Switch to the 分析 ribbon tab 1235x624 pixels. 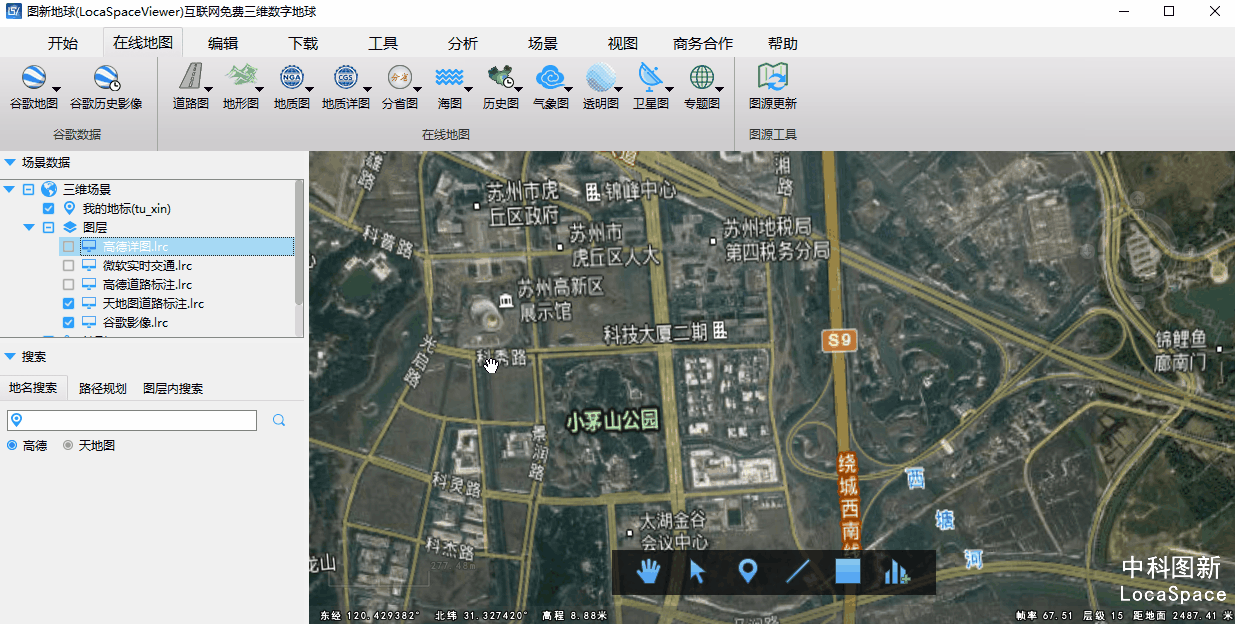(459, 43)
